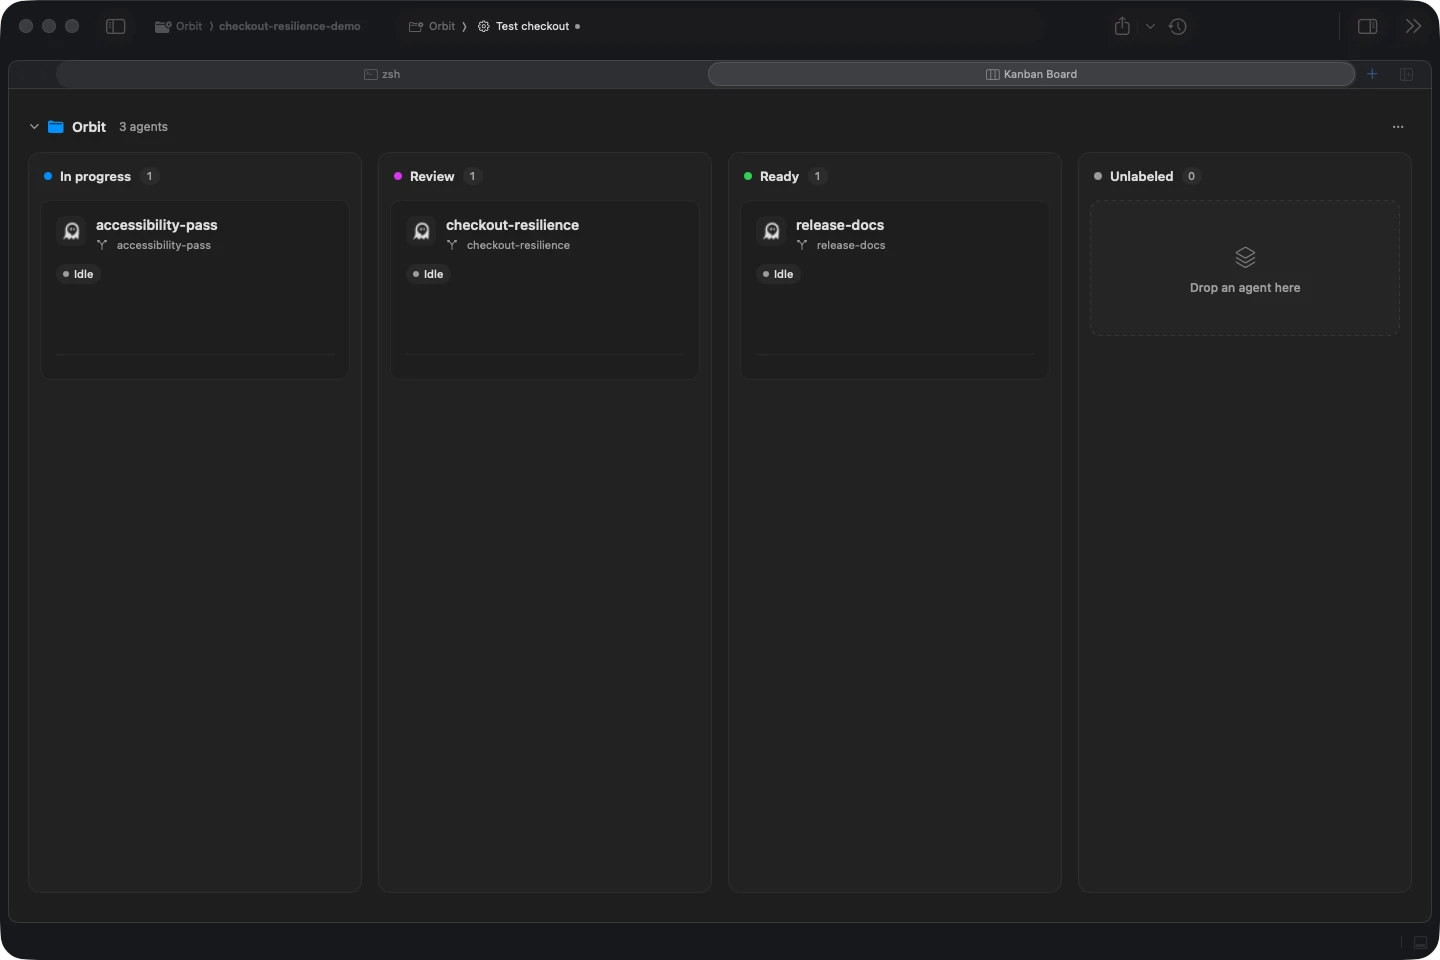Click the double-chevron overflow icon
This screenshot has width=1440, height=960.
(1413, 26)
